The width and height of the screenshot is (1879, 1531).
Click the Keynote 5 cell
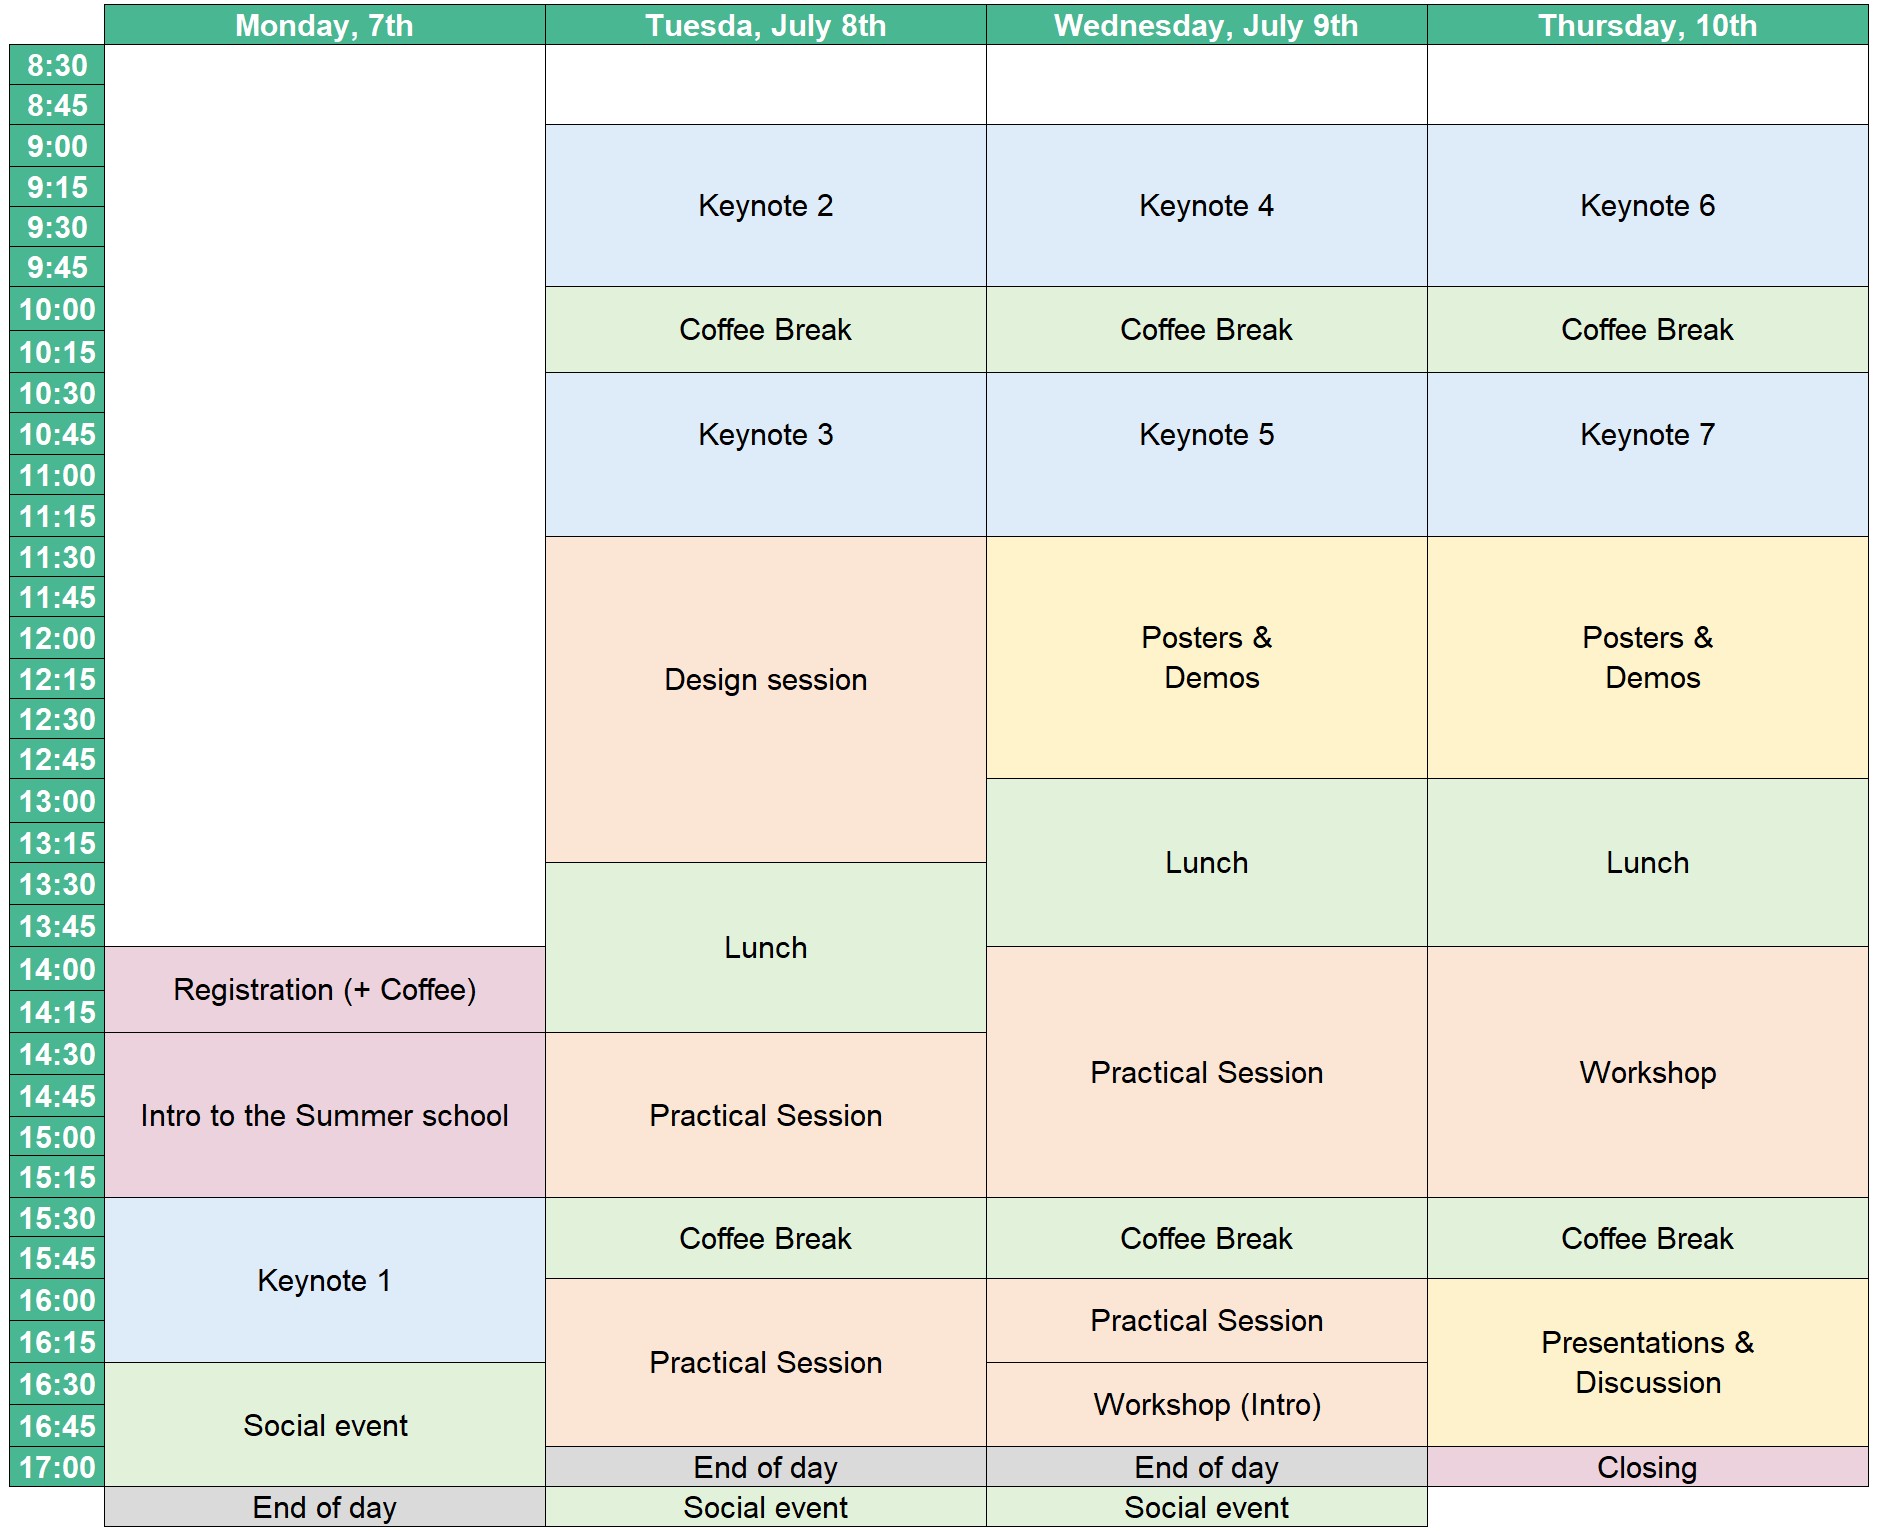1207,455
